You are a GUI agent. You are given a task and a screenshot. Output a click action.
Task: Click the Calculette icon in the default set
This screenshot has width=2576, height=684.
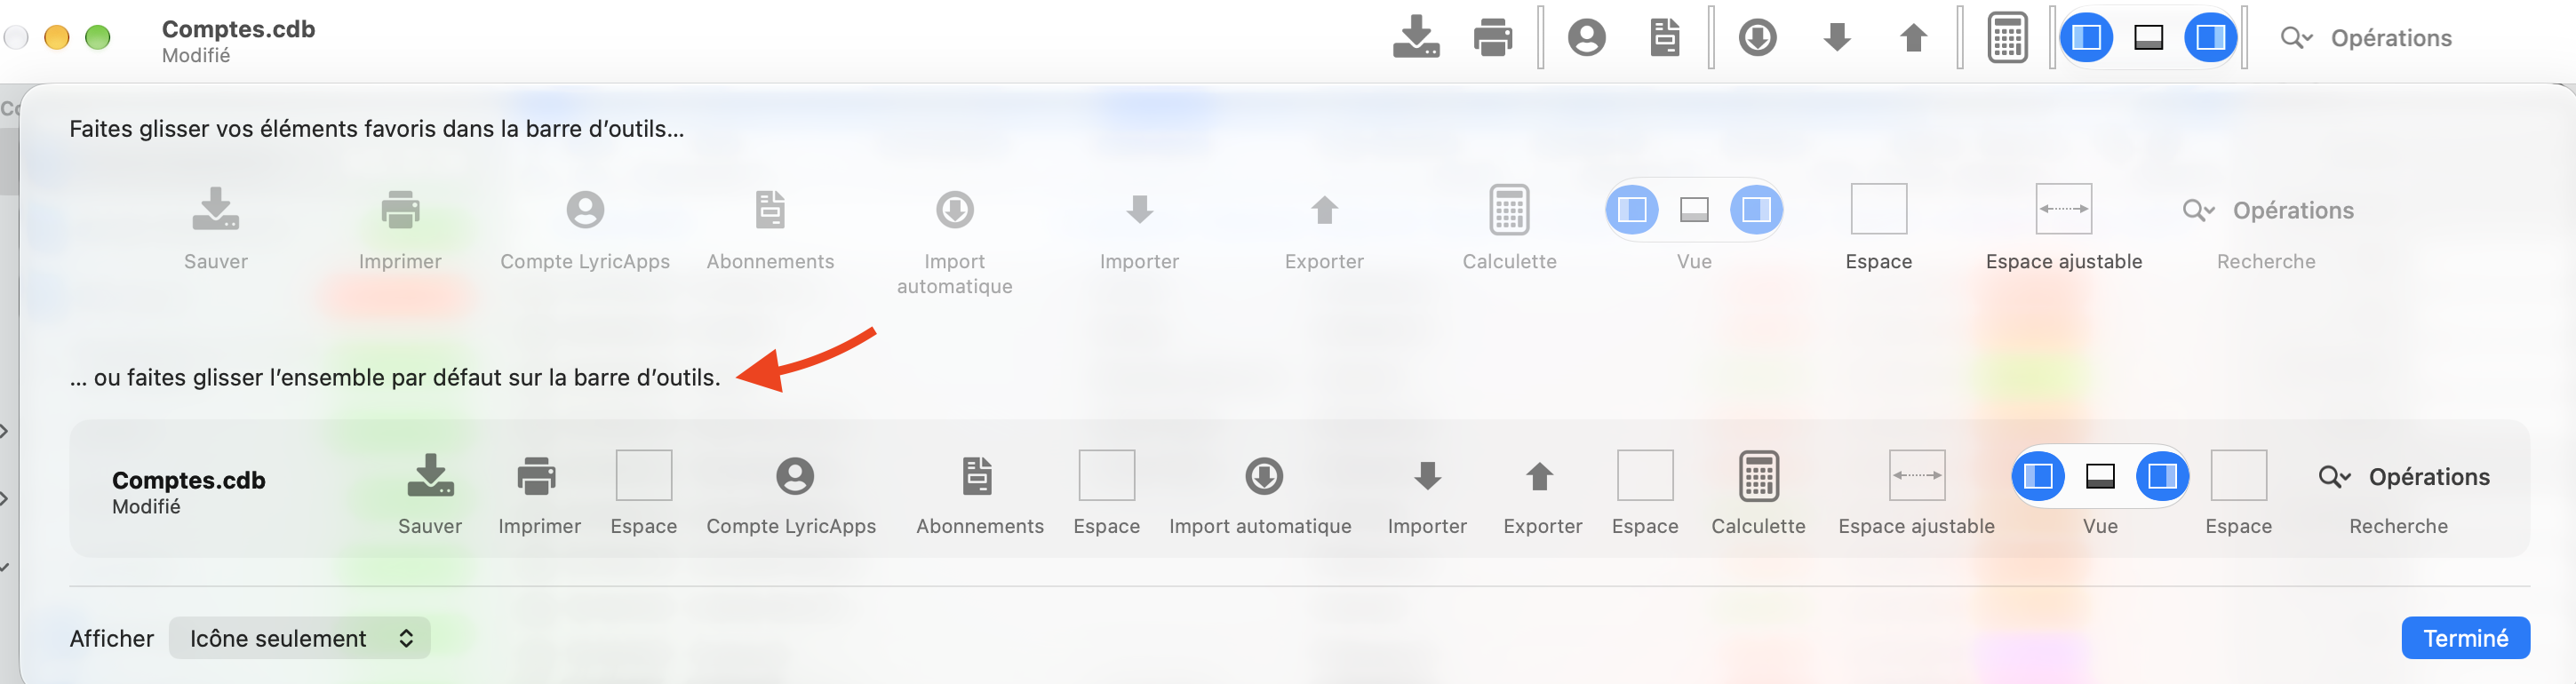pyautogui.click(x=1758, y=476)
